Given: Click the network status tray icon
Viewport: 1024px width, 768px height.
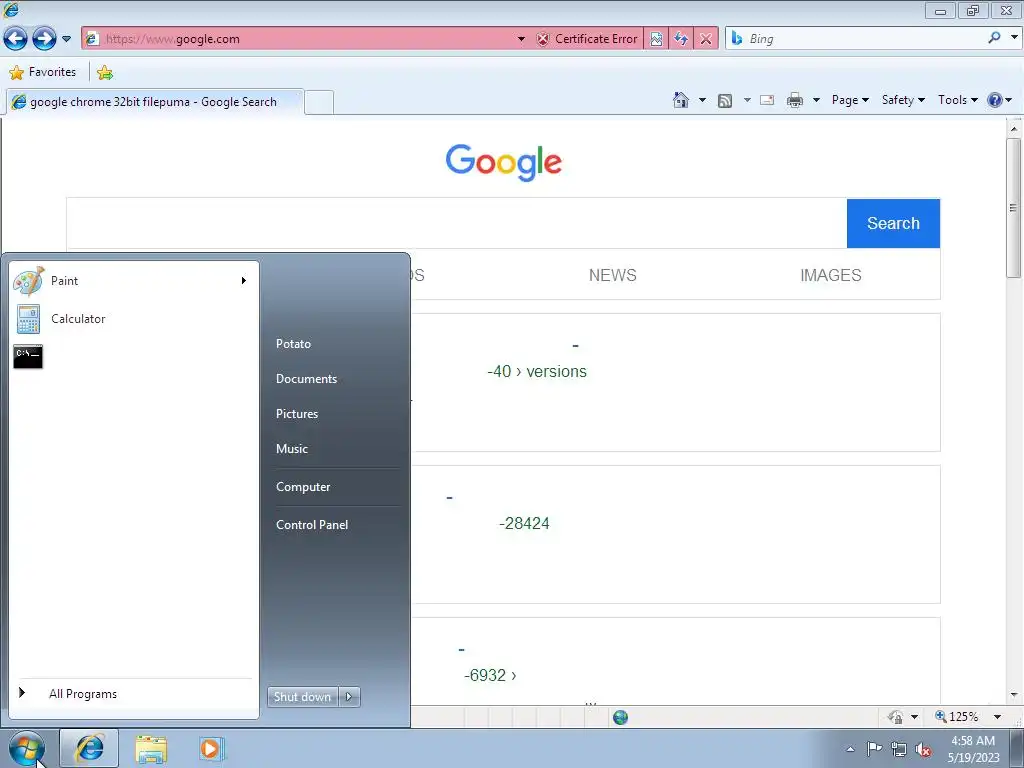Looking at the screenshot, I should pos(899,750).
